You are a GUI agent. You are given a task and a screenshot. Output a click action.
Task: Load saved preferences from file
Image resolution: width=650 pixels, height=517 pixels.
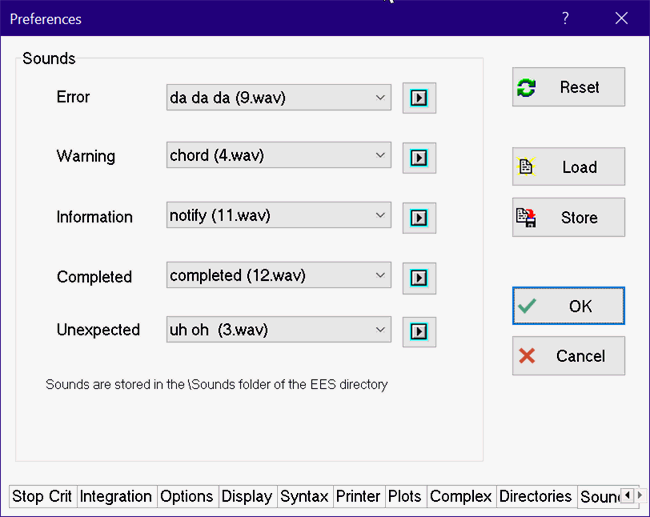point(568,167)
